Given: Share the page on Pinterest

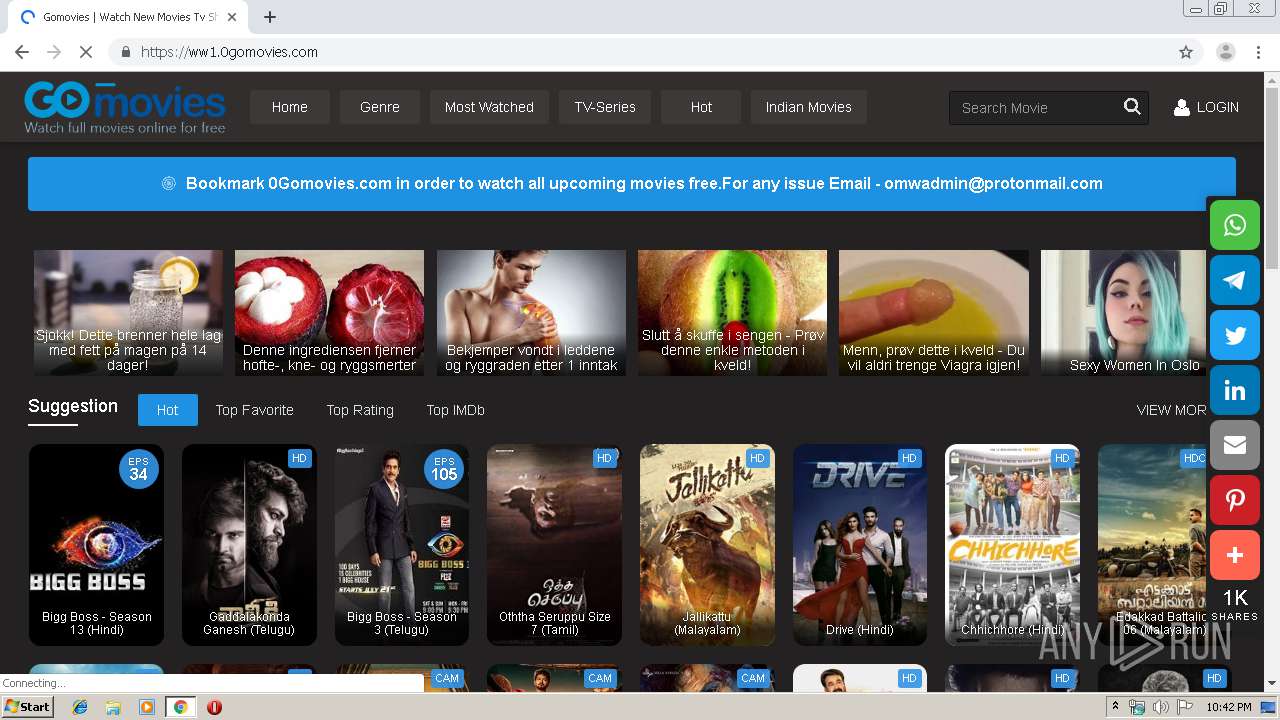Looking at the screenshot, I should pos(1235,500).
